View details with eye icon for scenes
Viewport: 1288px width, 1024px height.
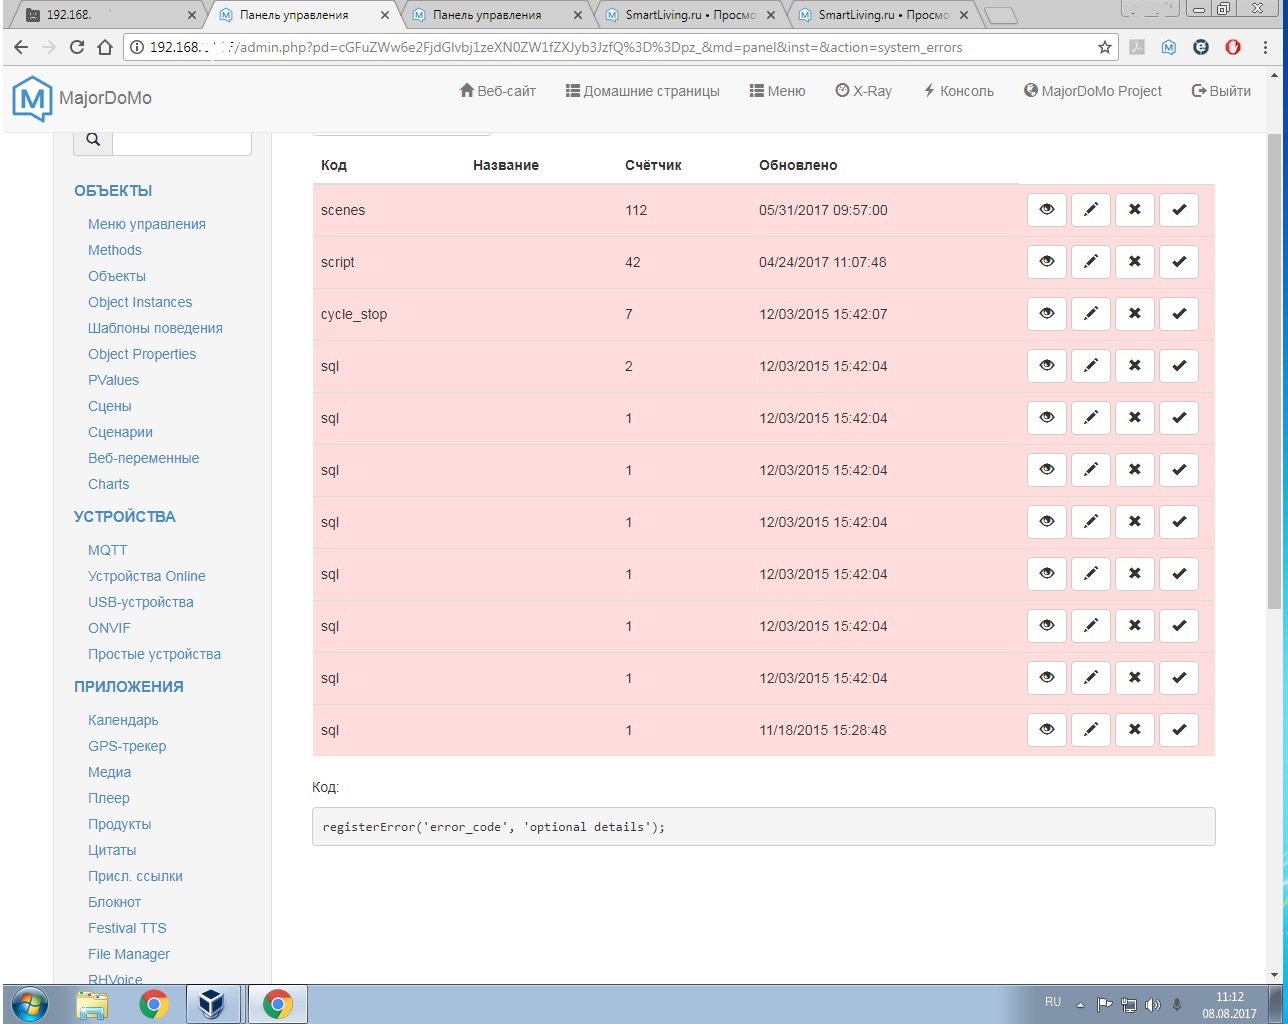point(1046,210)
